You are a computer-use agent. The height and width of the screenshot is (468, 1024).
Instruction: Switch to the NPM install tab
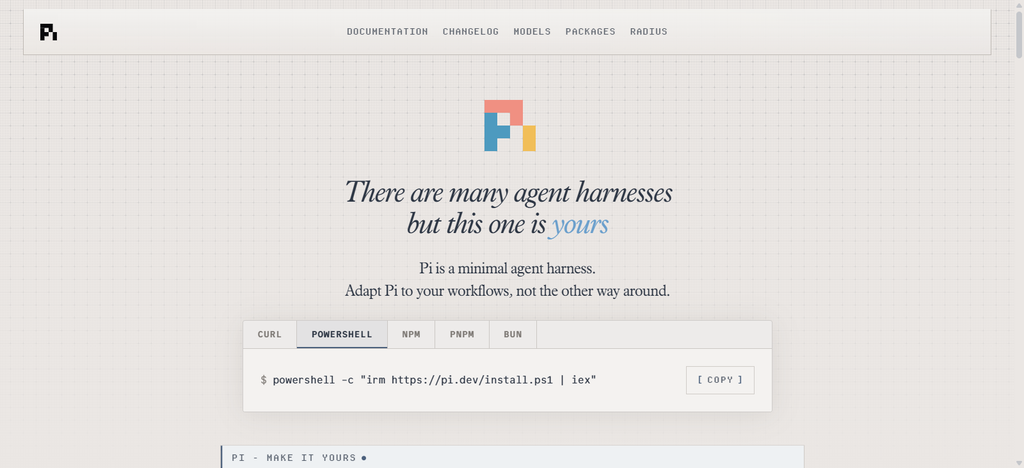tap(411, 334)
